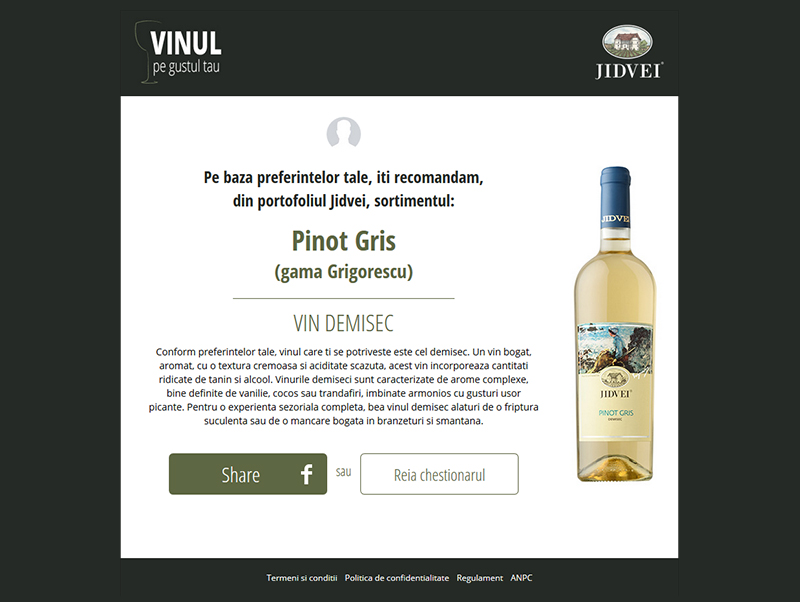This screenshot has height=602, width=800.
Task: Click the JIDVEI wordmark text in header
Action: tap(629, 70)
